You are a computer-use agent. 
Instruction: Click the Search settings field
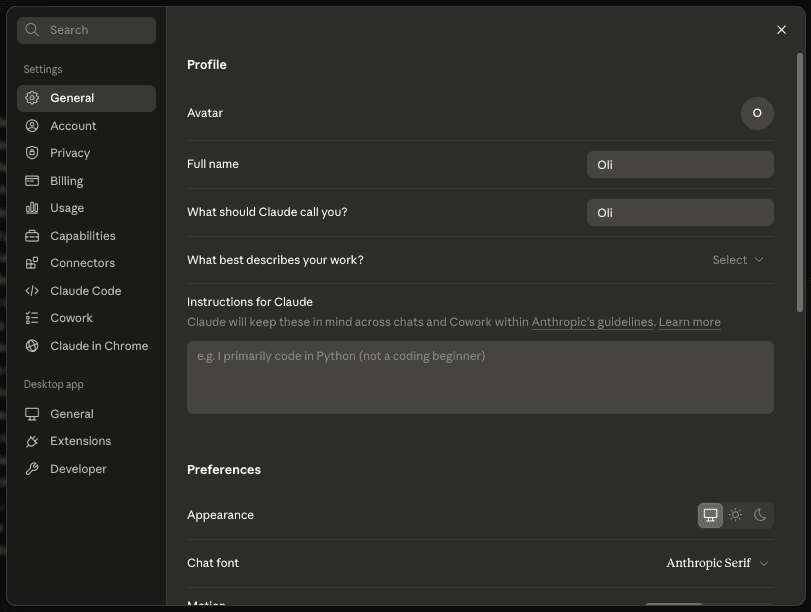86,30
